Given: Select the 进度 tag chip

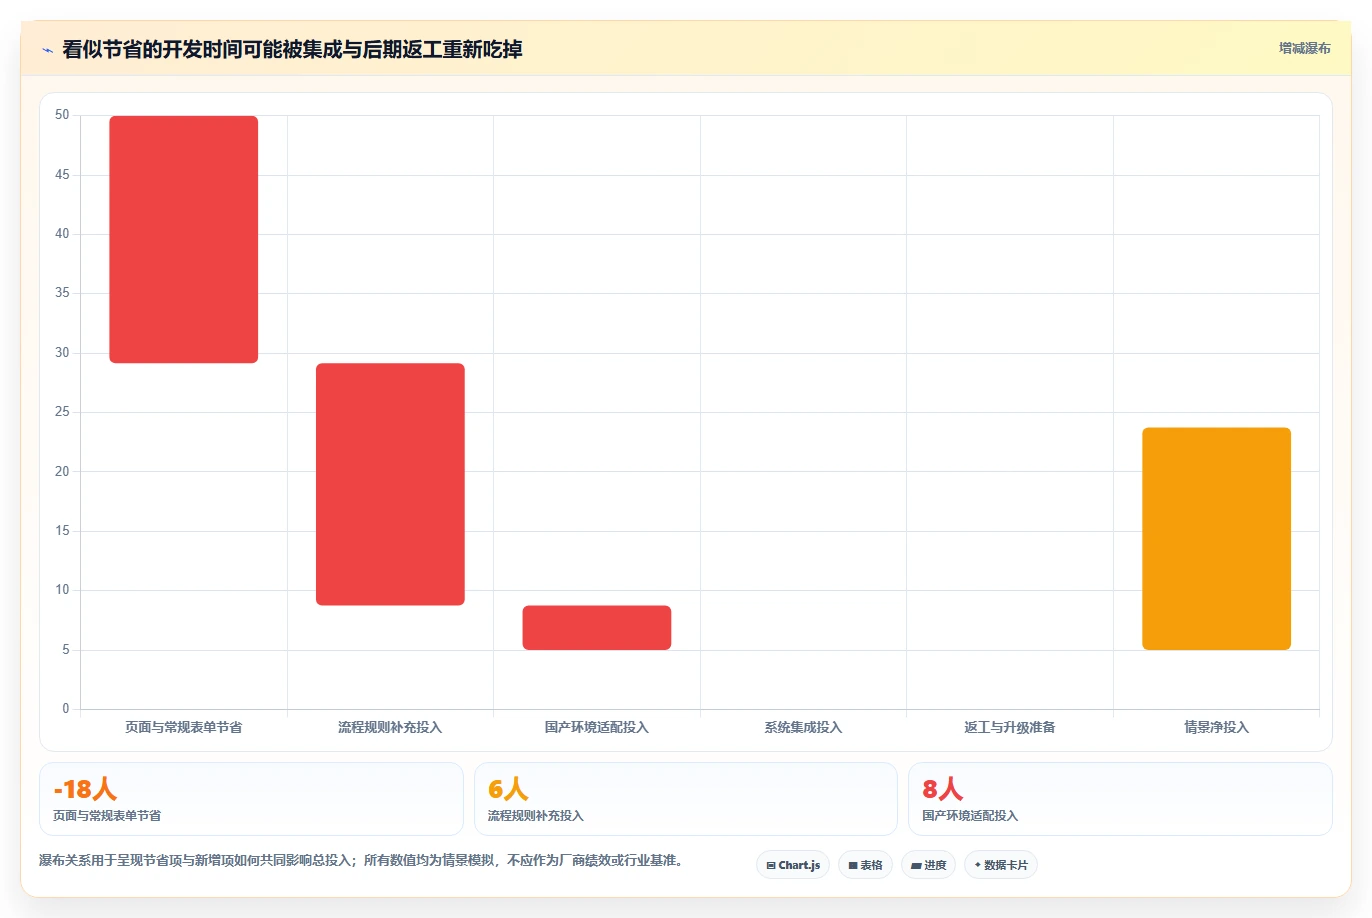Looking at the screenshot, I should pos(929,865).
